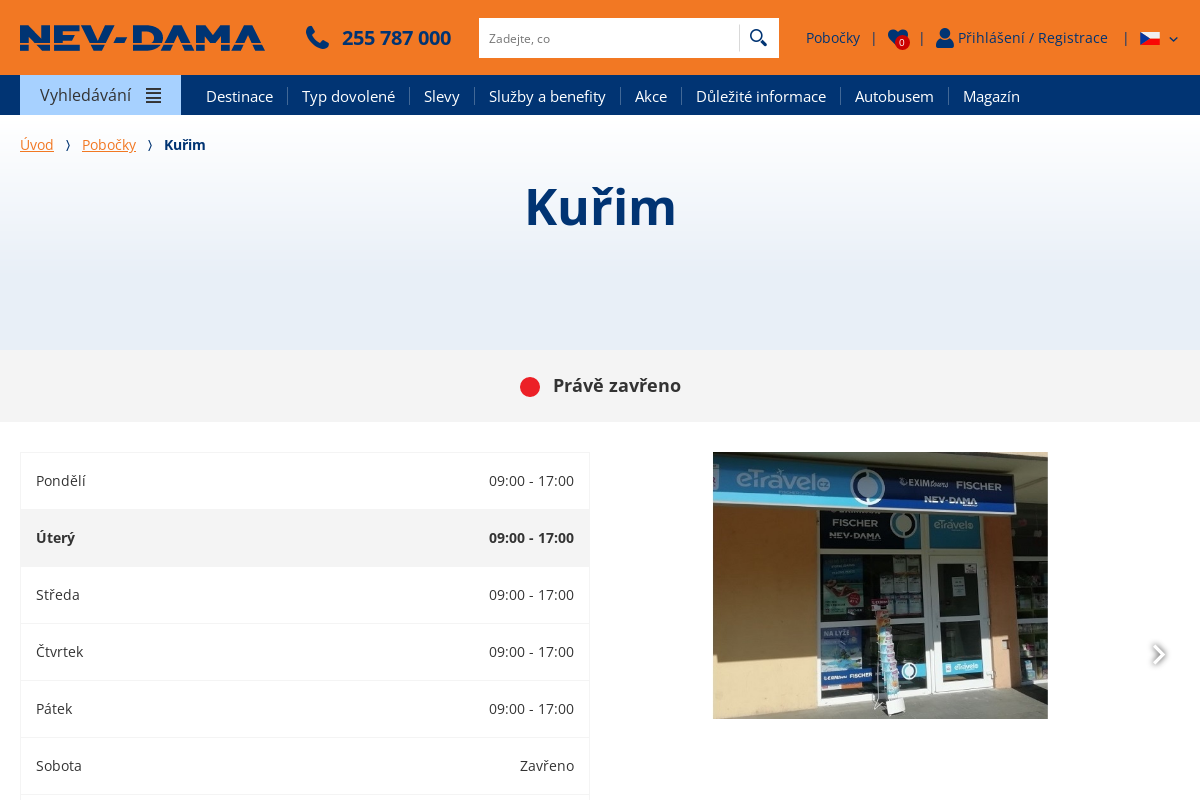Screen dimensions: 1200x800
Task: Open the Typ dovolené menu
Action: (348, 96)
